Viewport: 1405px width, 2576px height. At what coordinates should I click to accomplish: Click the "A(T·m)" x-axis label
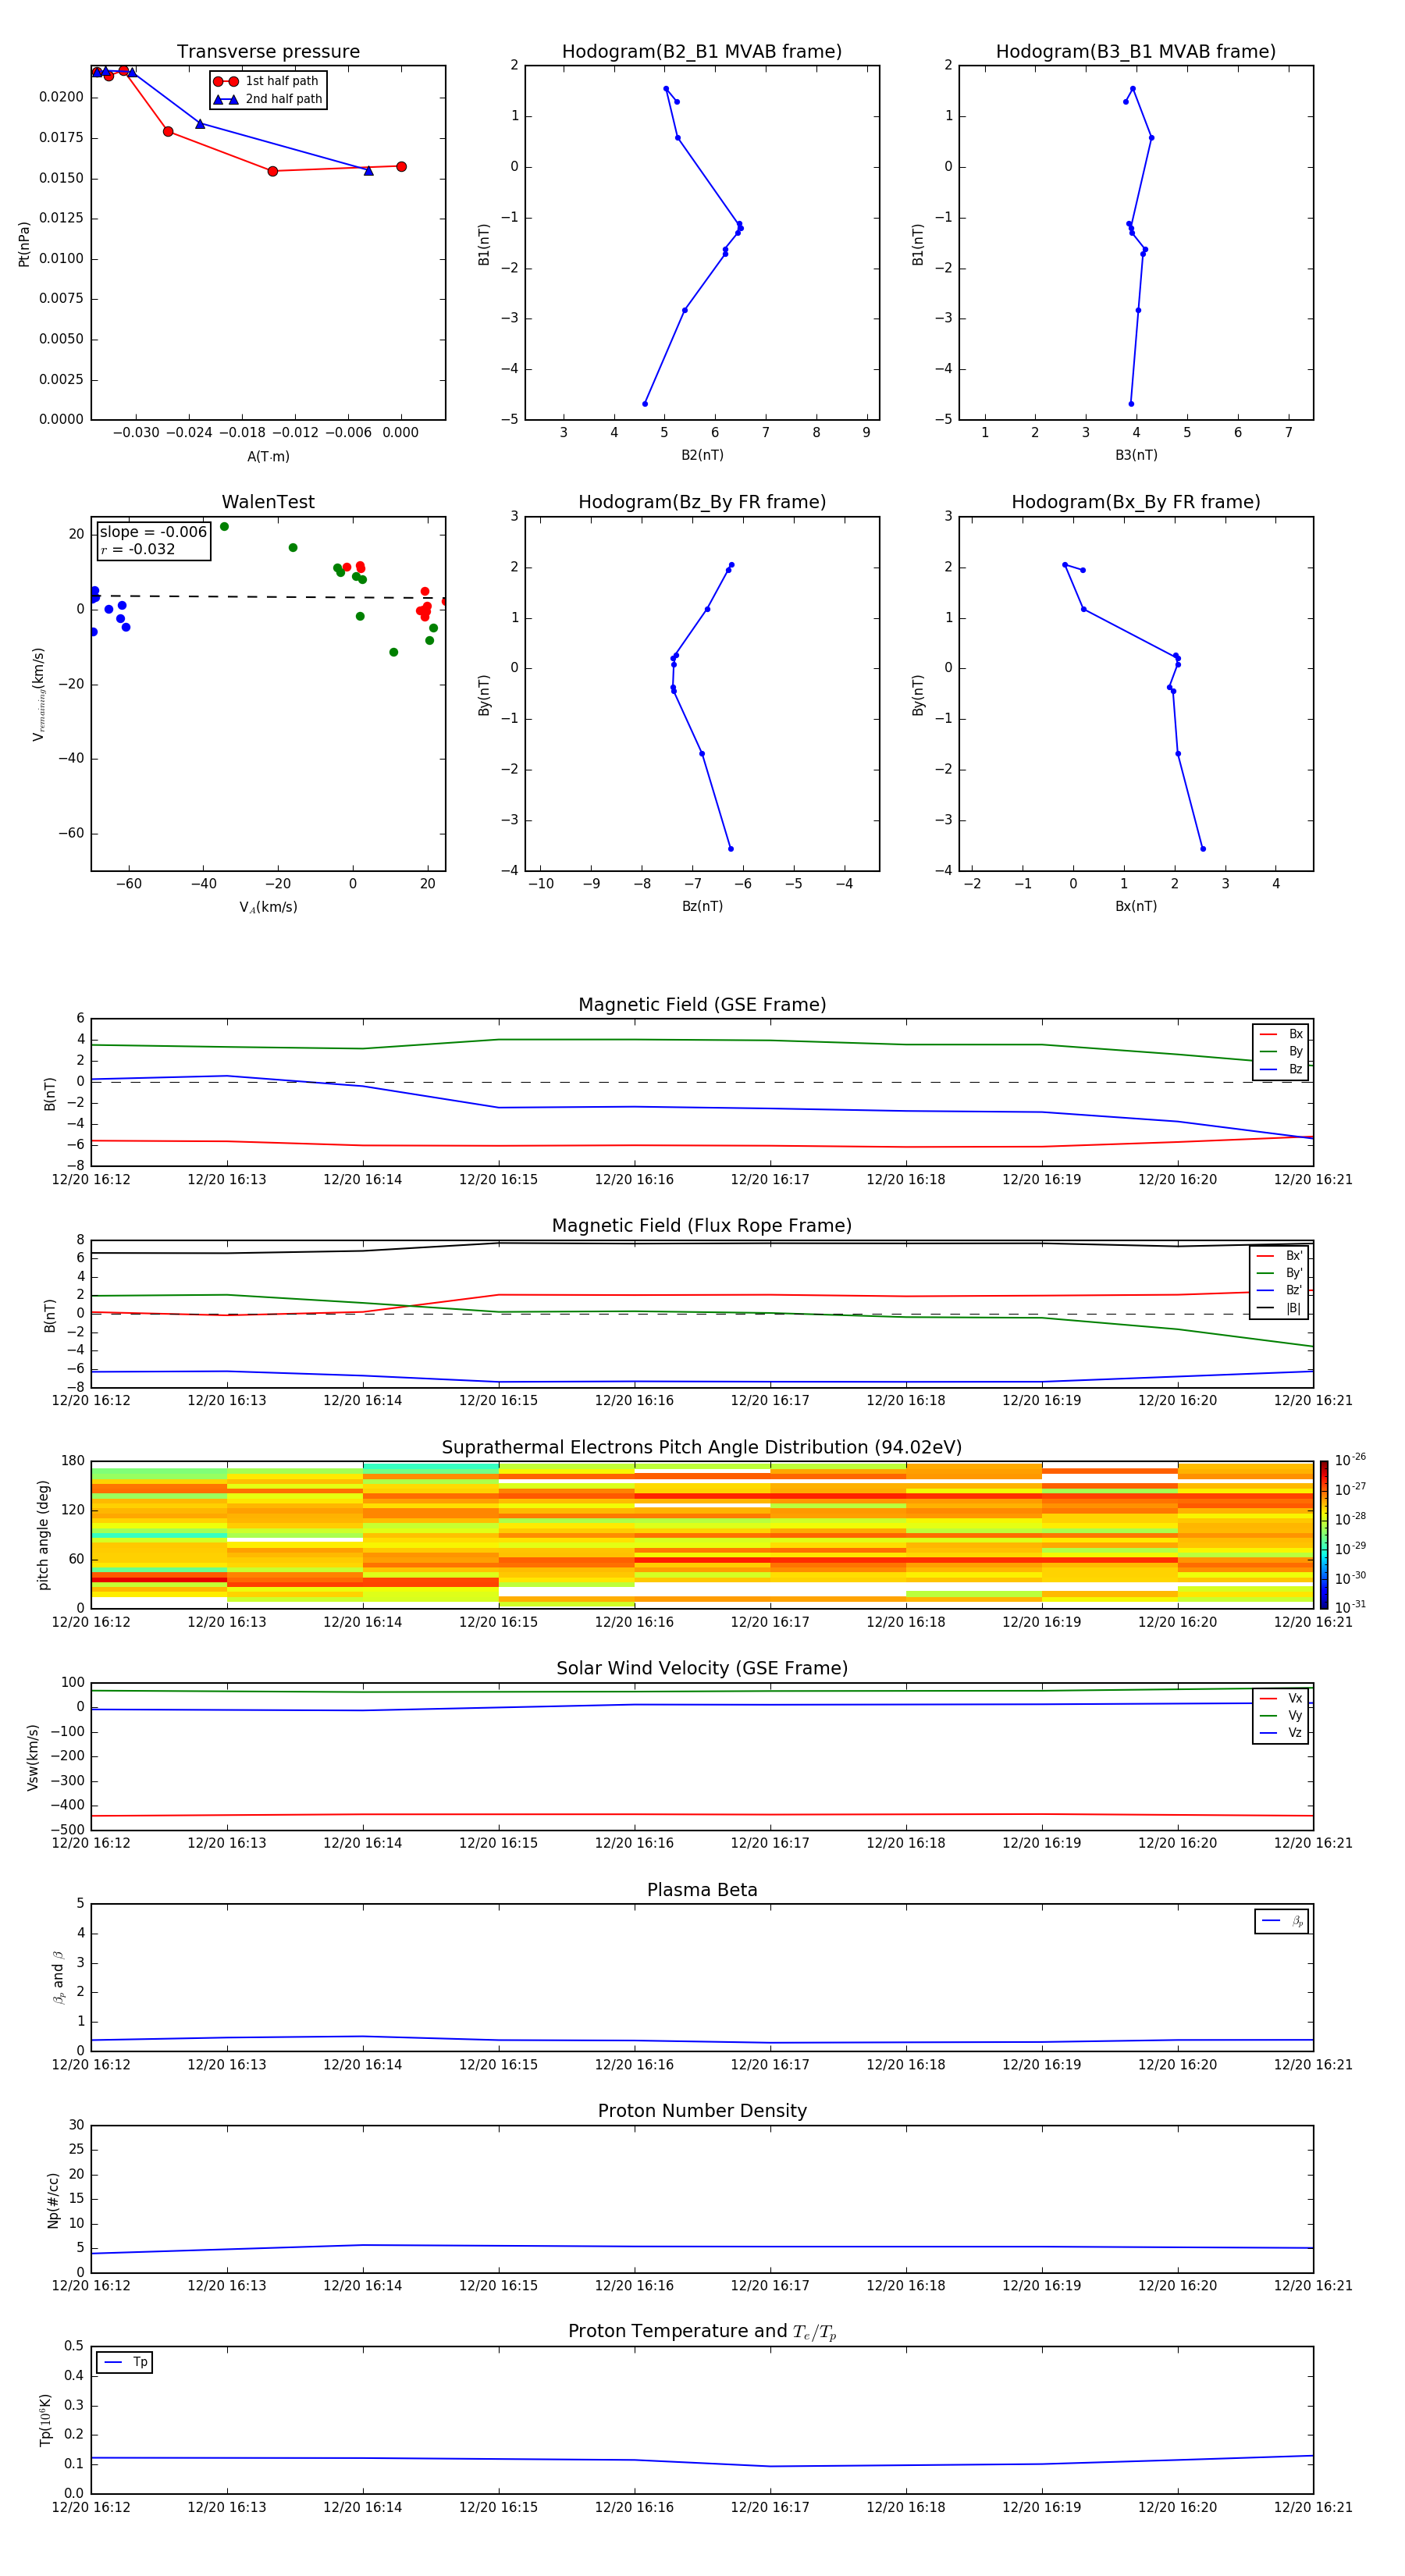point(268,456)
